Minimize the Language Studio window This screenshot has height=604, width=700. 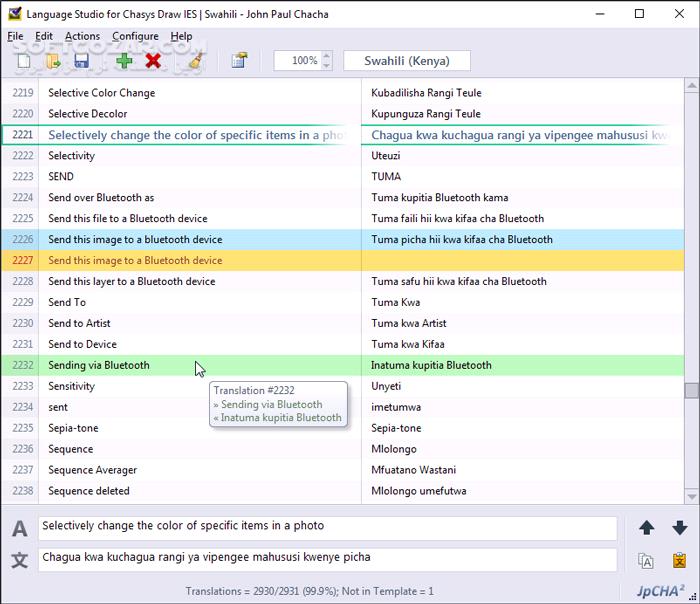click(600, 14)
